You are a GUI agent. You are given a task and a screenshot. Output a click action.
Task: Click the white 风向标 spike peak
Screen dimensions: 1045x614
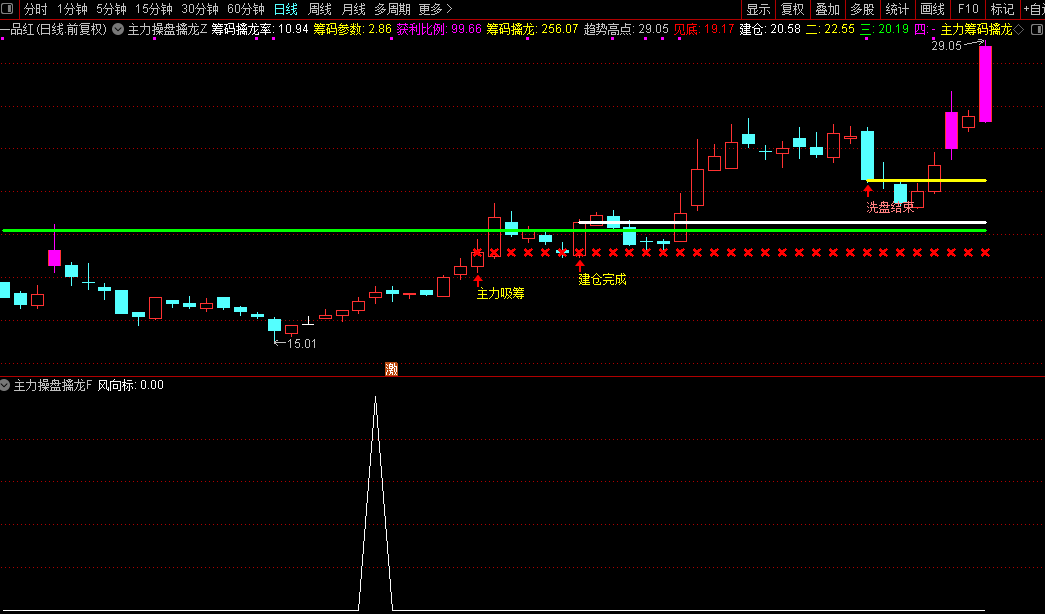coord(375,398)
